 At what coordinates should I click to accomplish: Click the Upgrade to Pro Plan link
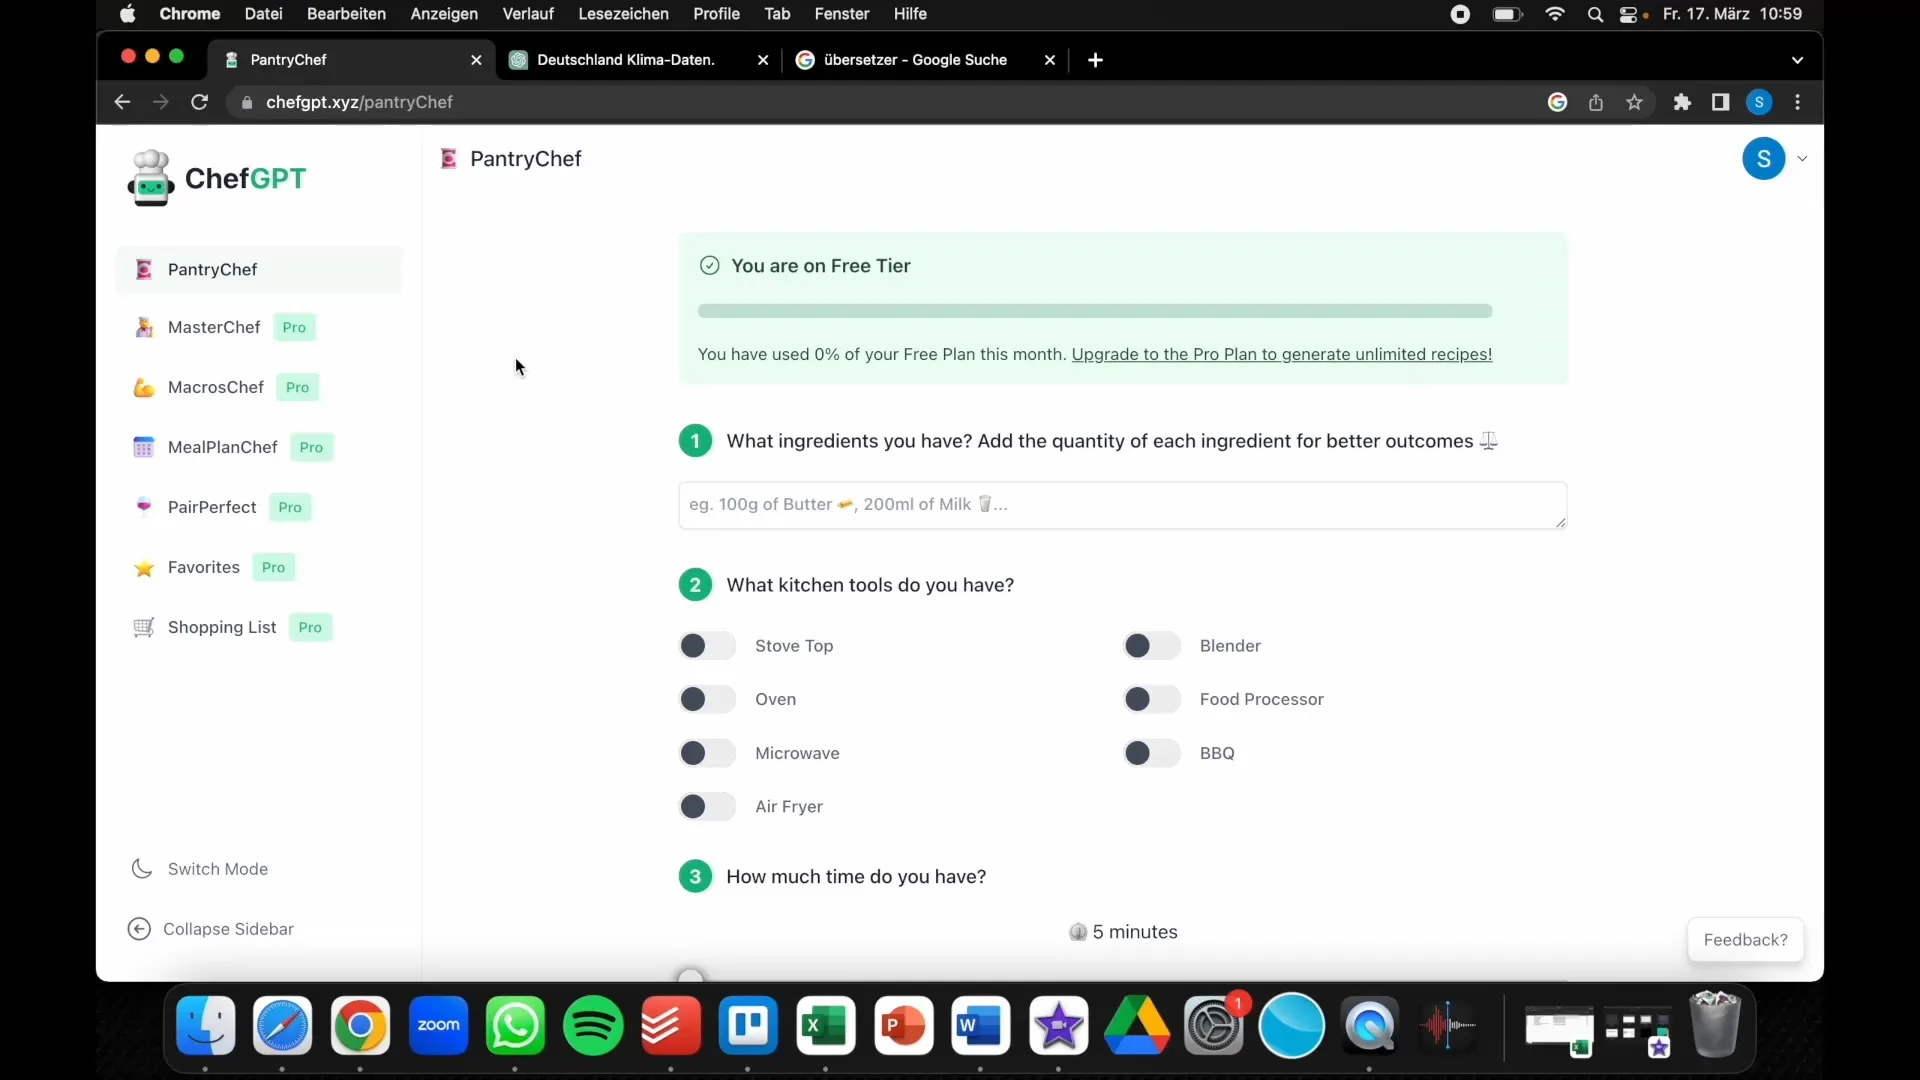tap(1280, 353)
